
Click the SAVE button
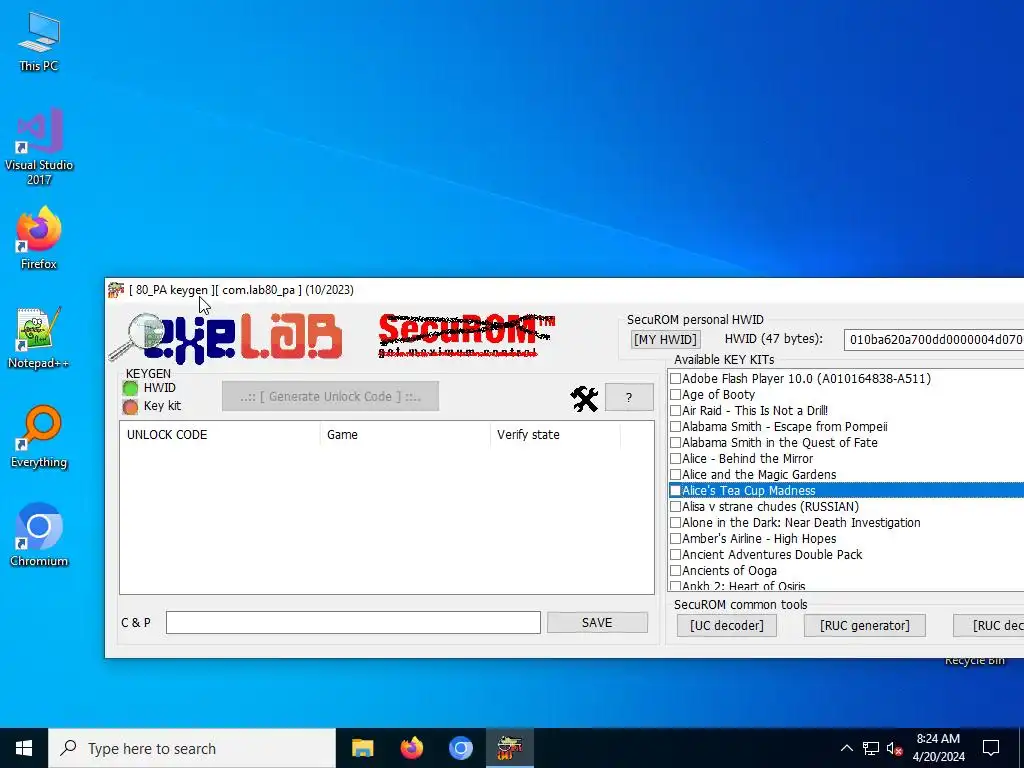[597, 622]
